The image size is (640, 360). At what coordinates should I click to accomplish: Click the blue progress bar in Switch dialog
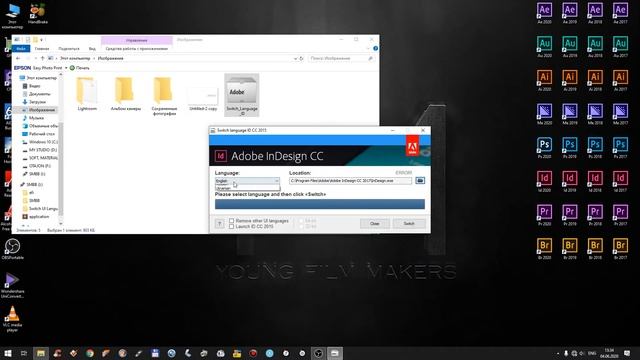click(x=320, y=204)
